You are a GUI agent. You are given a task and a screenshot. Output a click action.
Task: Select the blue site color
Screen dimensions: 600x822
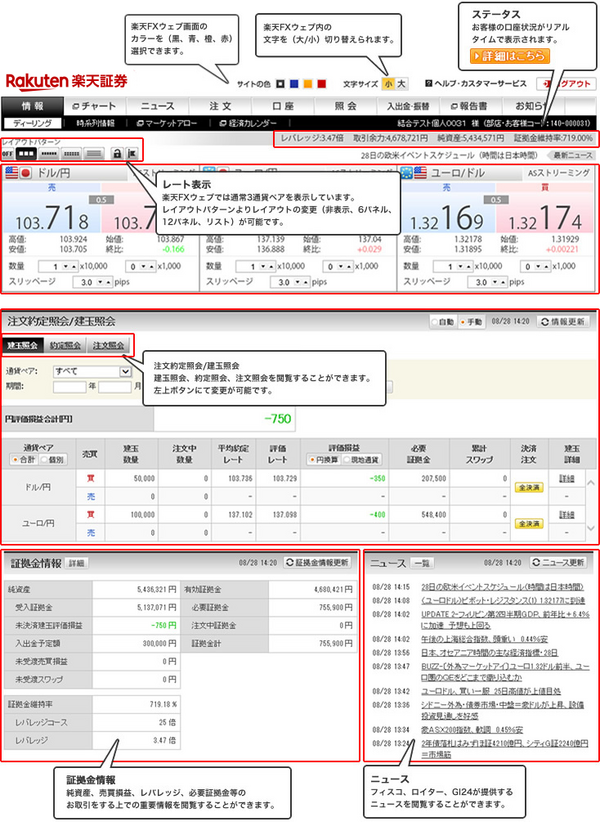tap(294, 84)
